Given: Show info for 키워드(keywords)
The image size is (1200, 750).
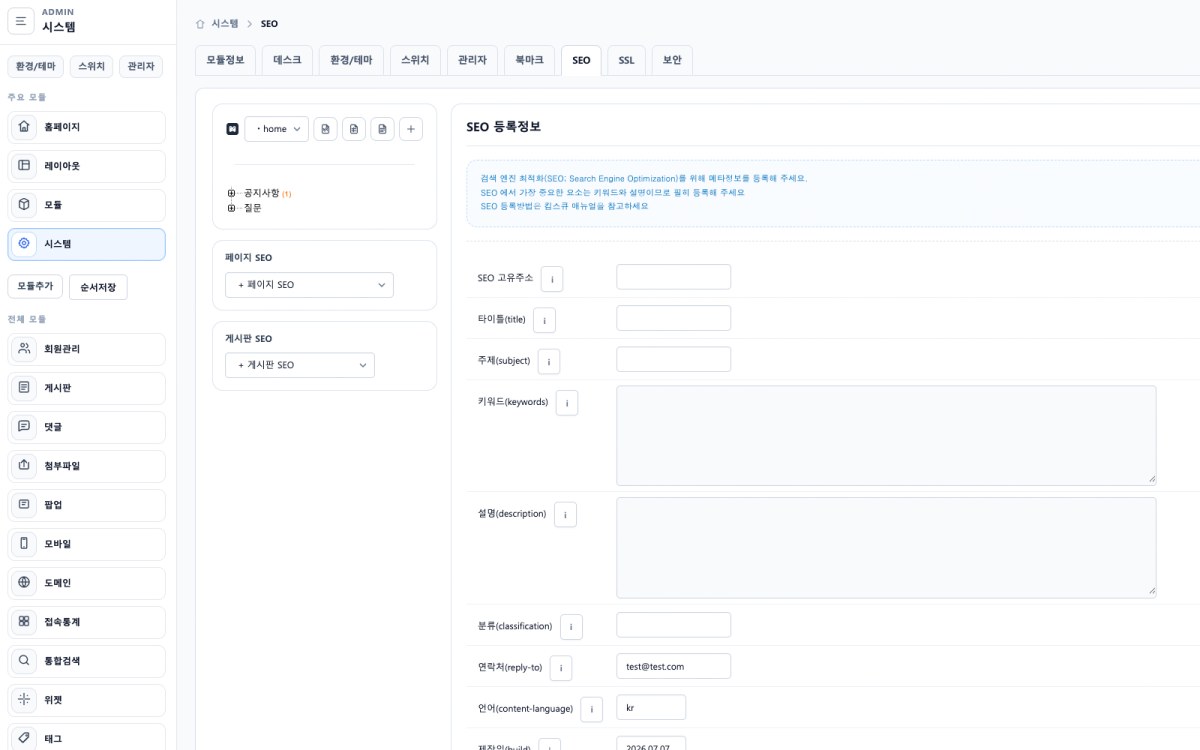Looking at the screenshot, I should (567, 403).
